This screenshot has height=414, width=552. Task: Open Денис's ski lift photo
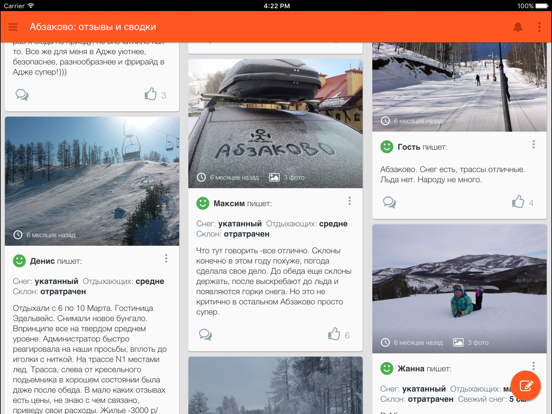tap(92, 181)
